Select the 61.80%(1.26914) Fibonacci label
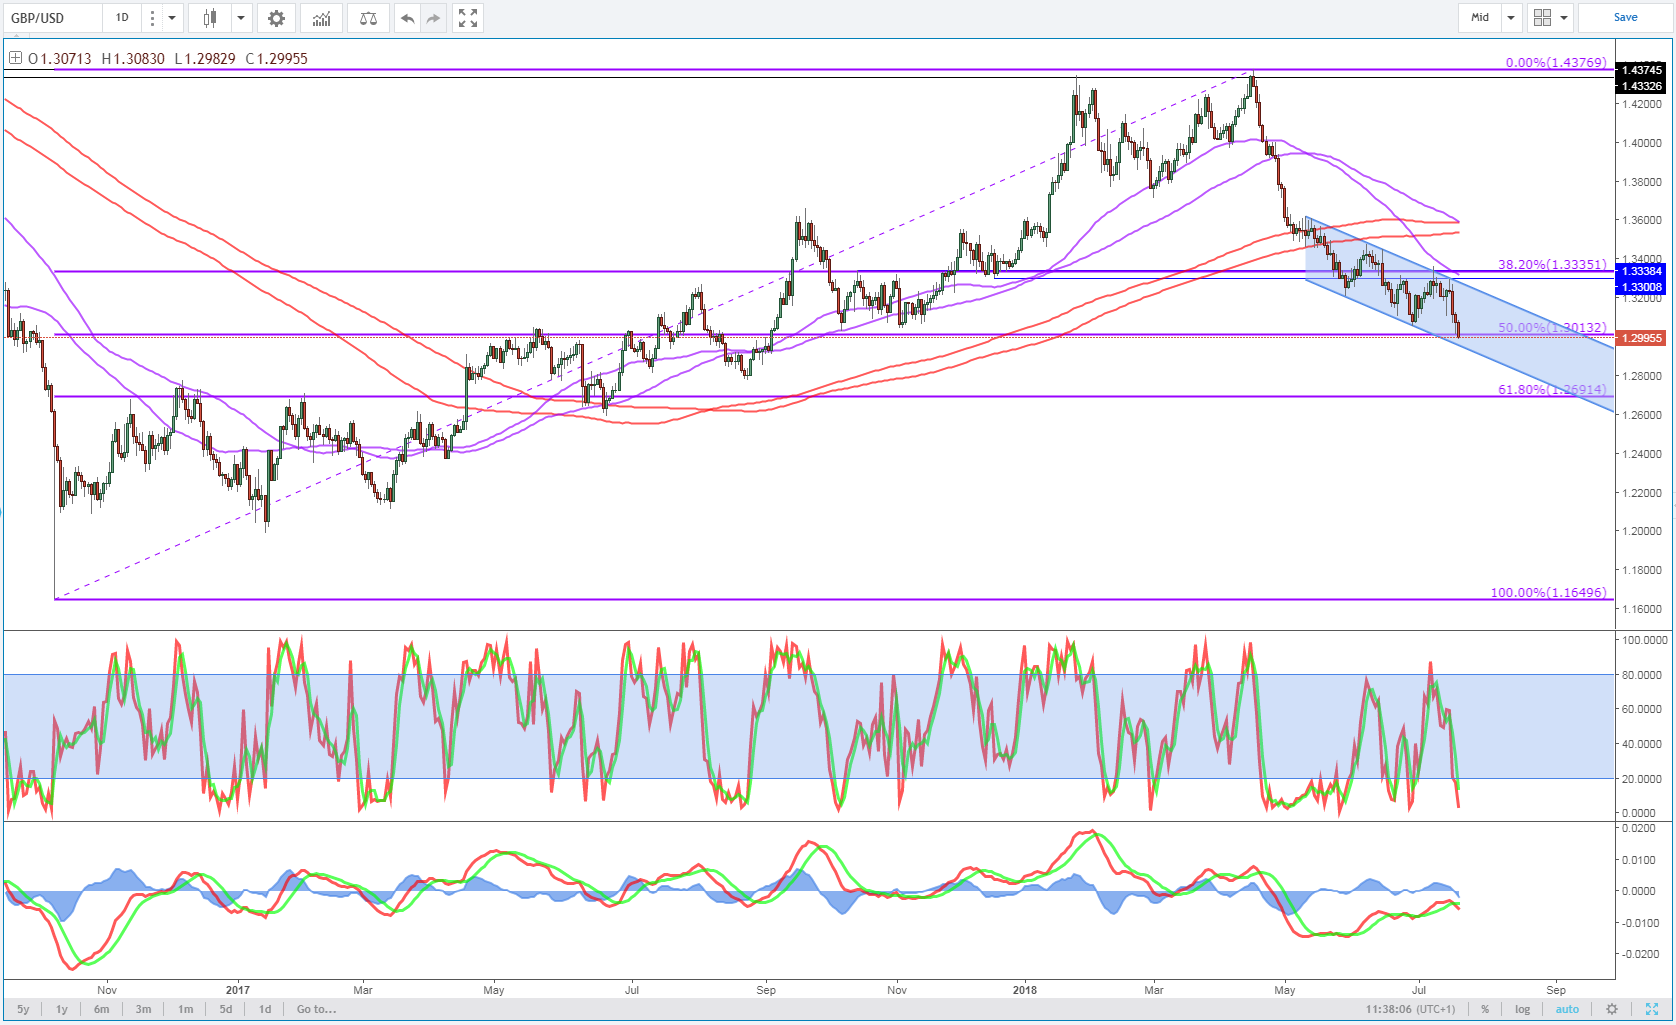This screenshot has width=1676, height=1025. coord(1552,389)
